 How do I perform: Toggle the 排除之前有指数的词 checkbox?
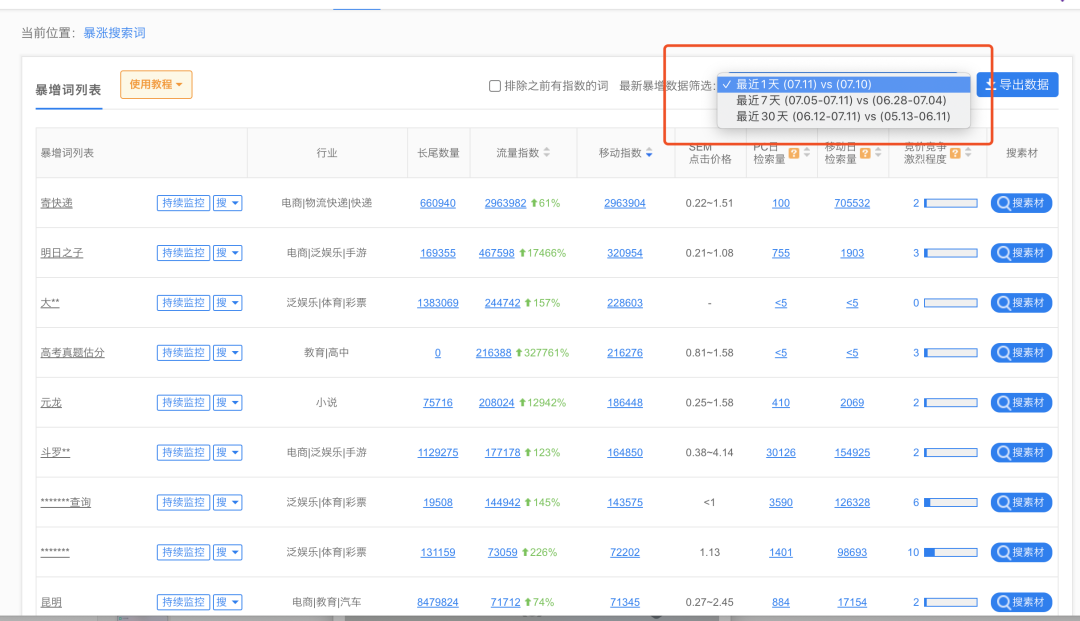[495, 86]
